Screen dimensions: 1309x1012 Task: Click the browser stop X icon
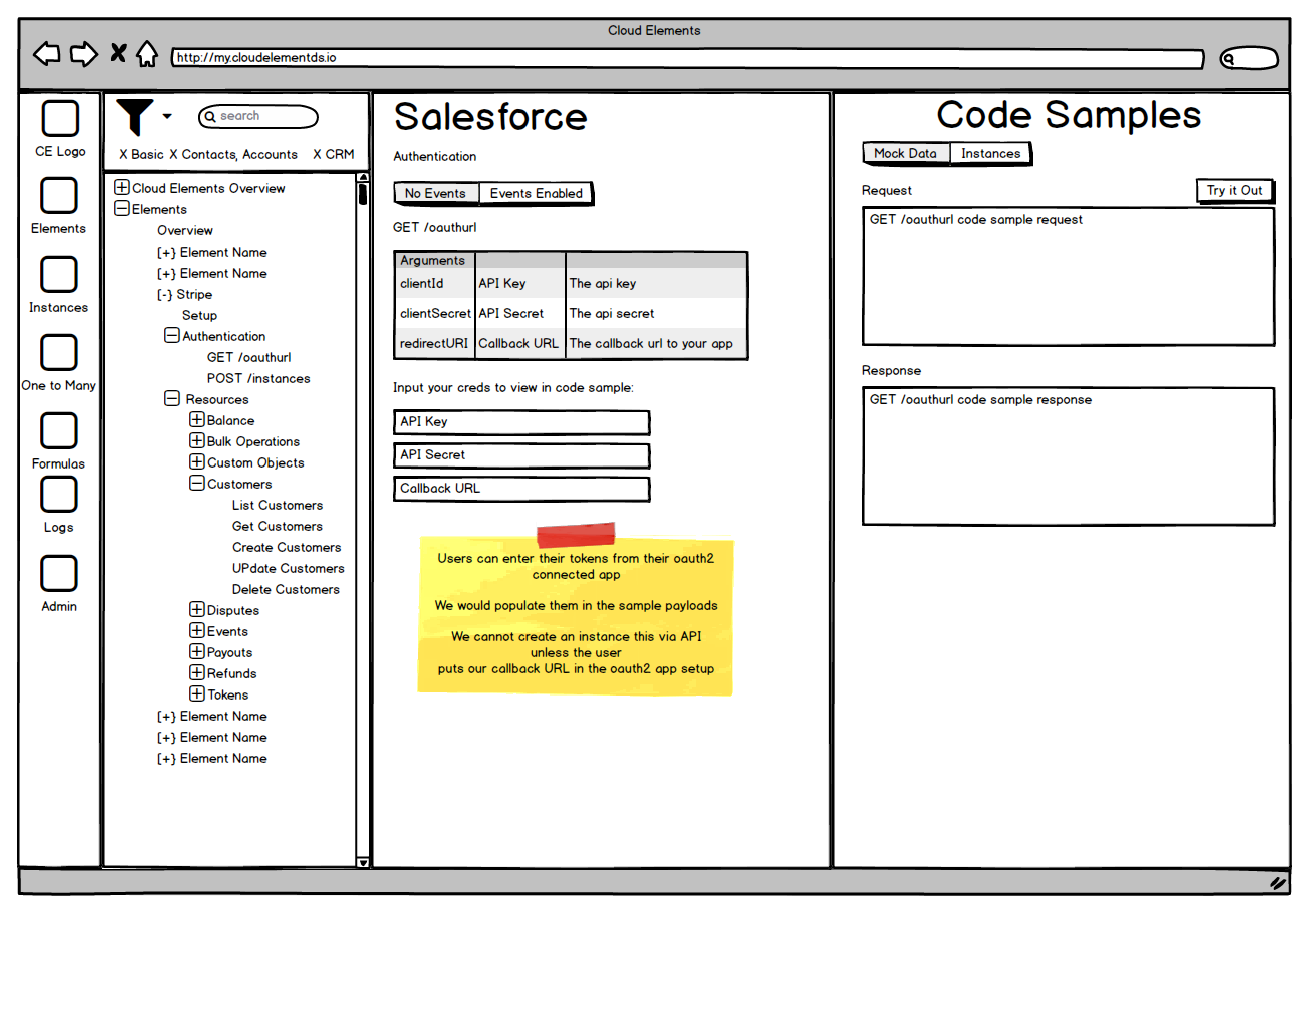[x=118, y=53]
